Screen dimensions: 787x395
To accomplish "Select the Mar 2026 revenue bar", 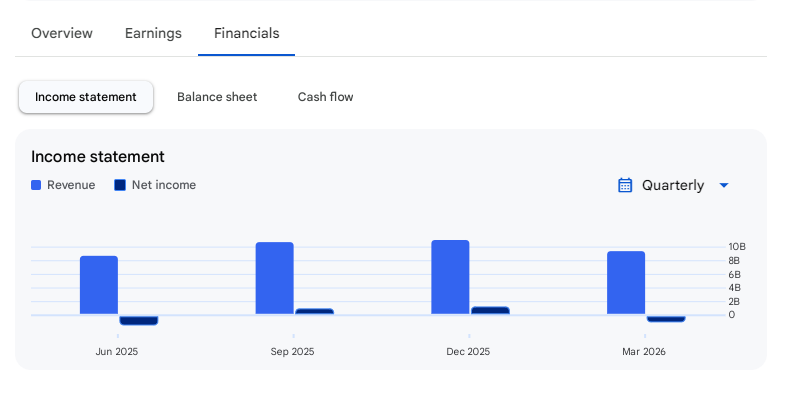I will pyautogui.click(x=626, y=283).
